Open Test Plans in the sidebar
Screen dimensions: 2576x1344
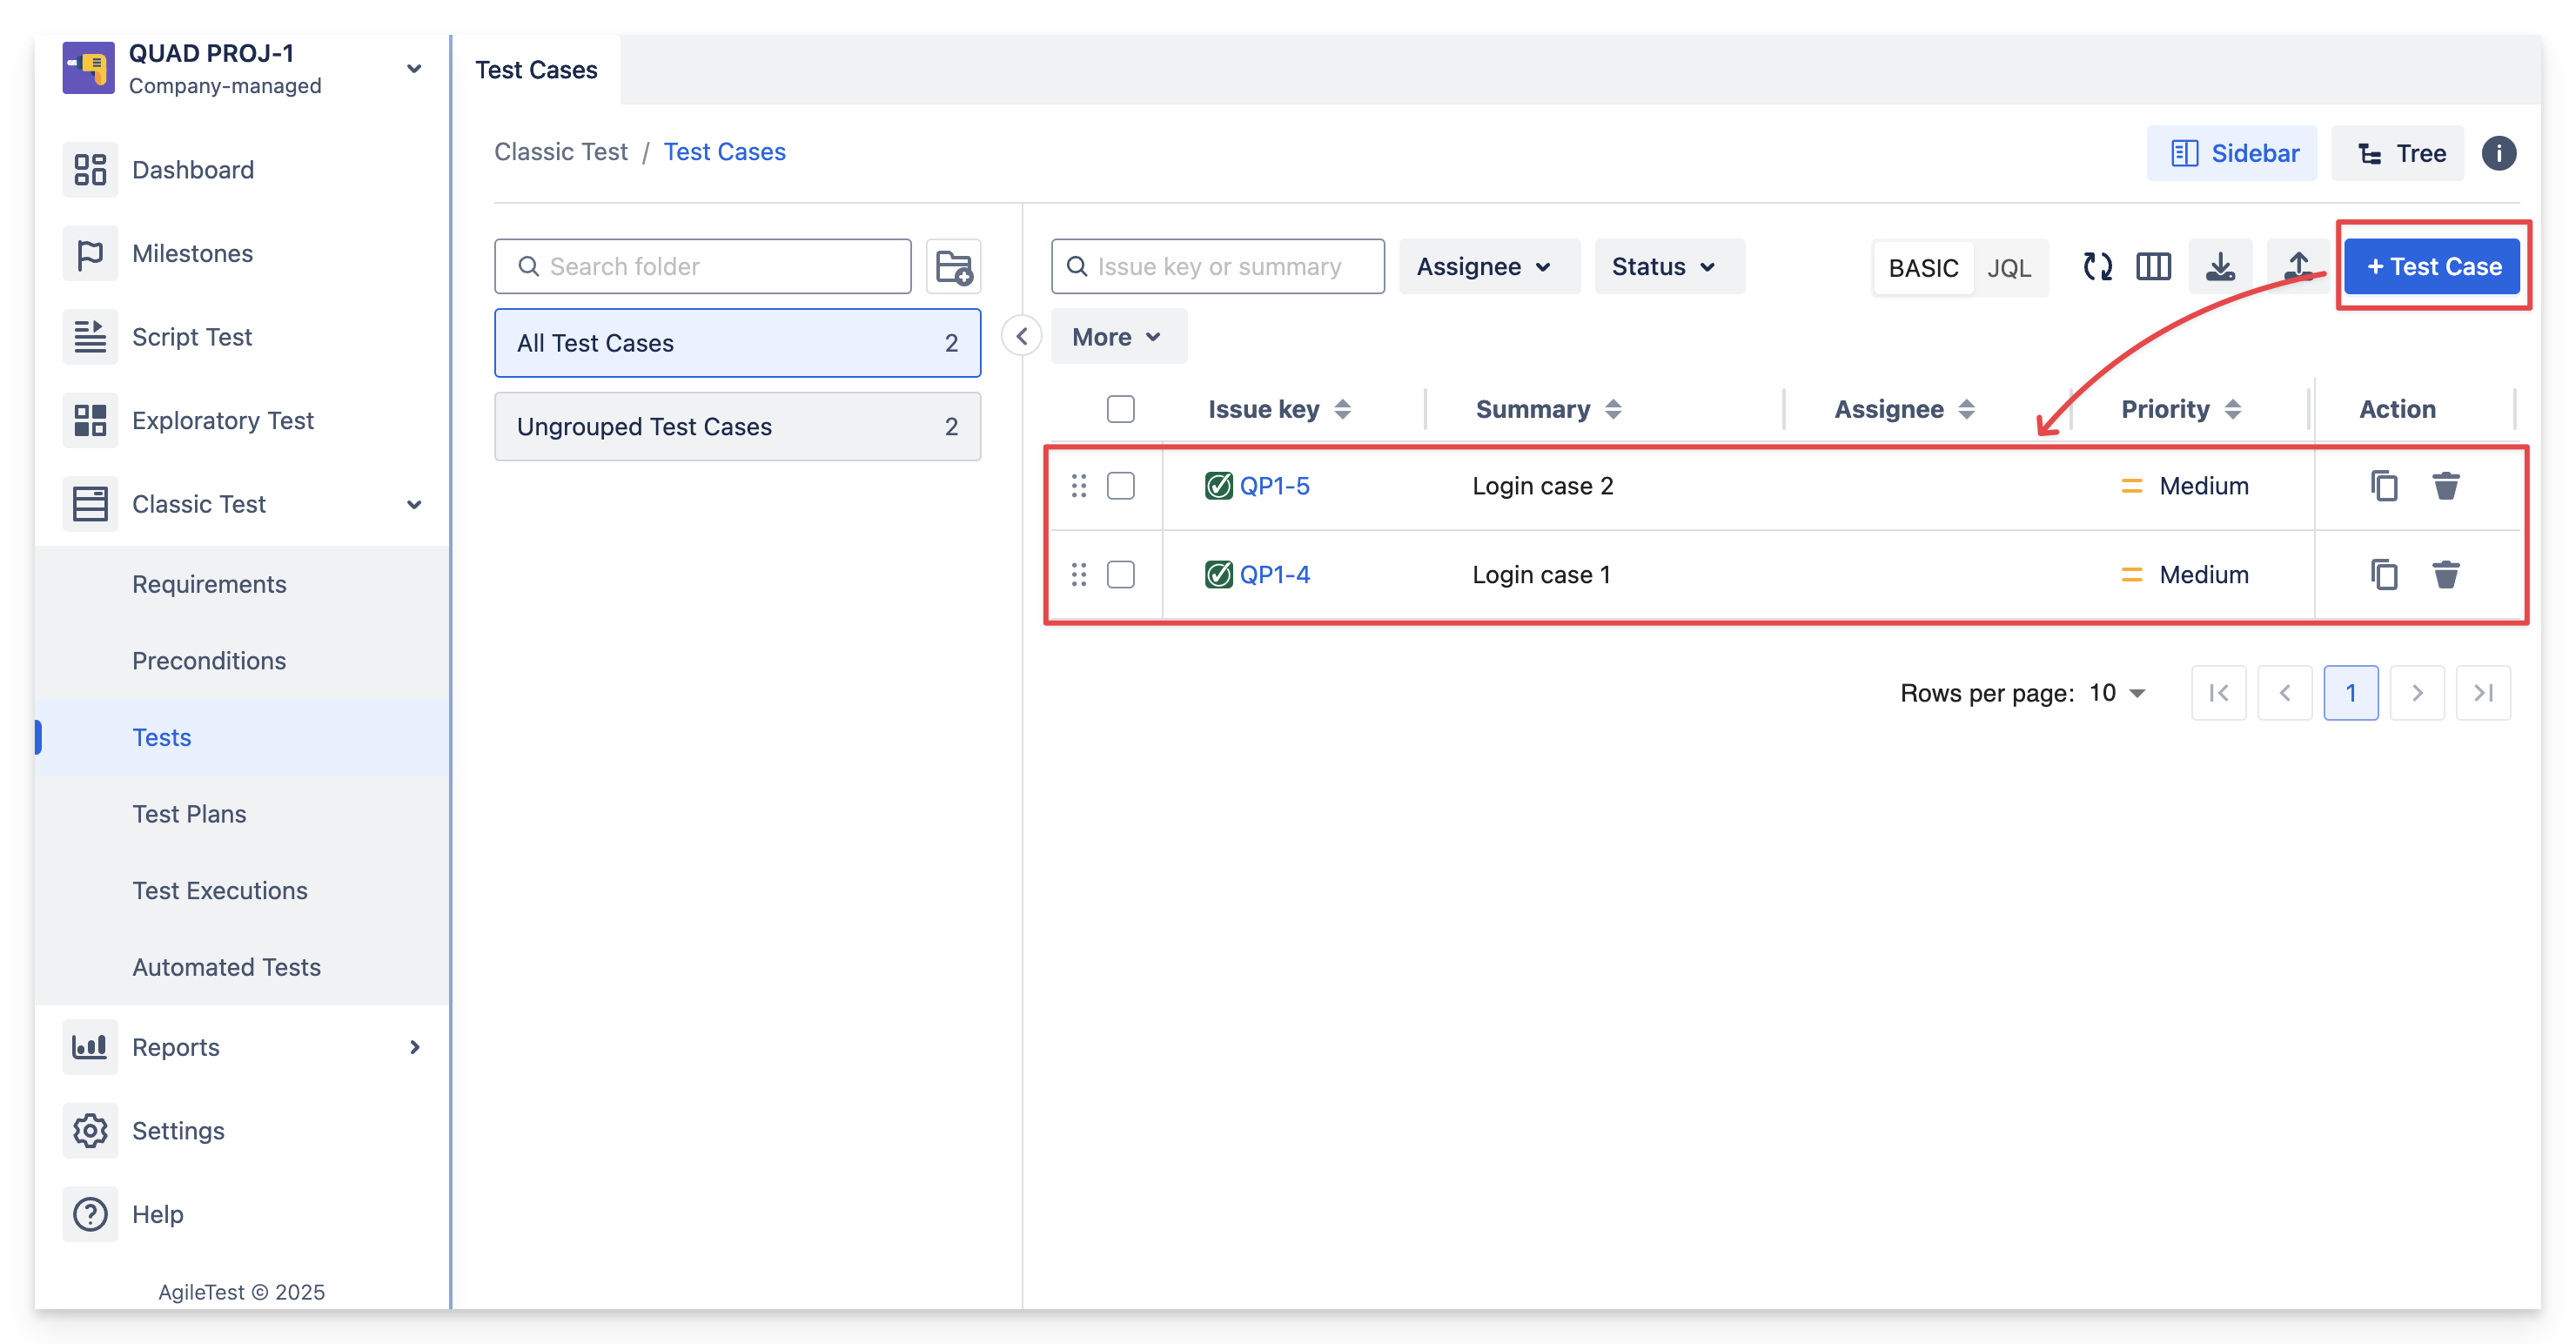pyautogui.click(x=189, y=814)
